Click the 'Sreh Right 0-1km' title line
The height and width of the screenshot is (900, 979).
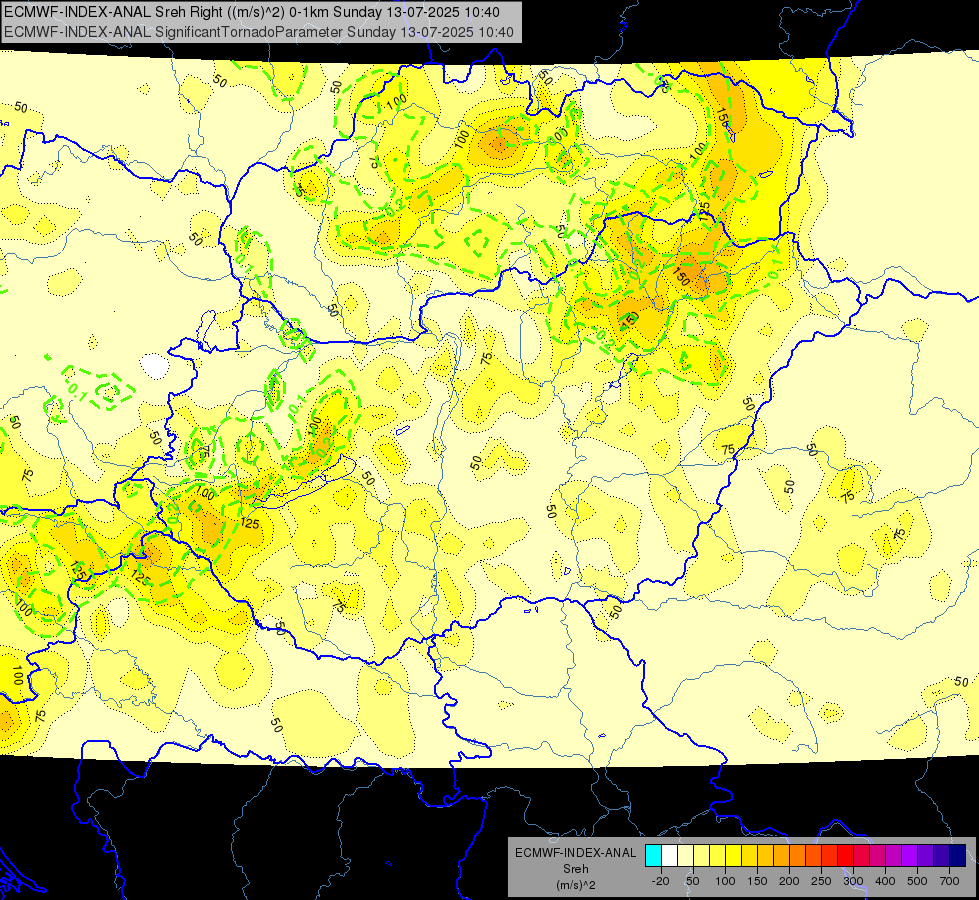click(252, 12)
